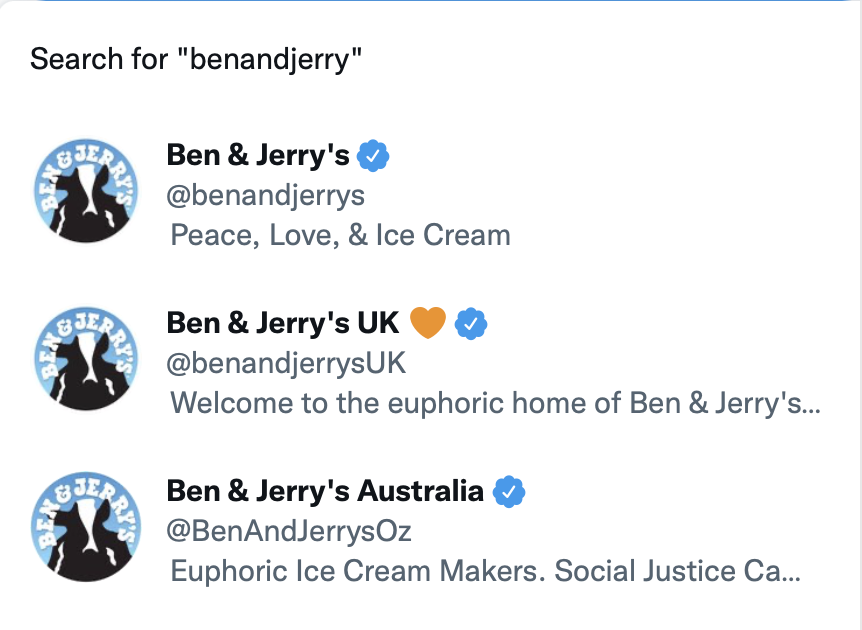Click the @benandjerrys handle
This screenshot has width=862, height=630.
coord(265,194)
